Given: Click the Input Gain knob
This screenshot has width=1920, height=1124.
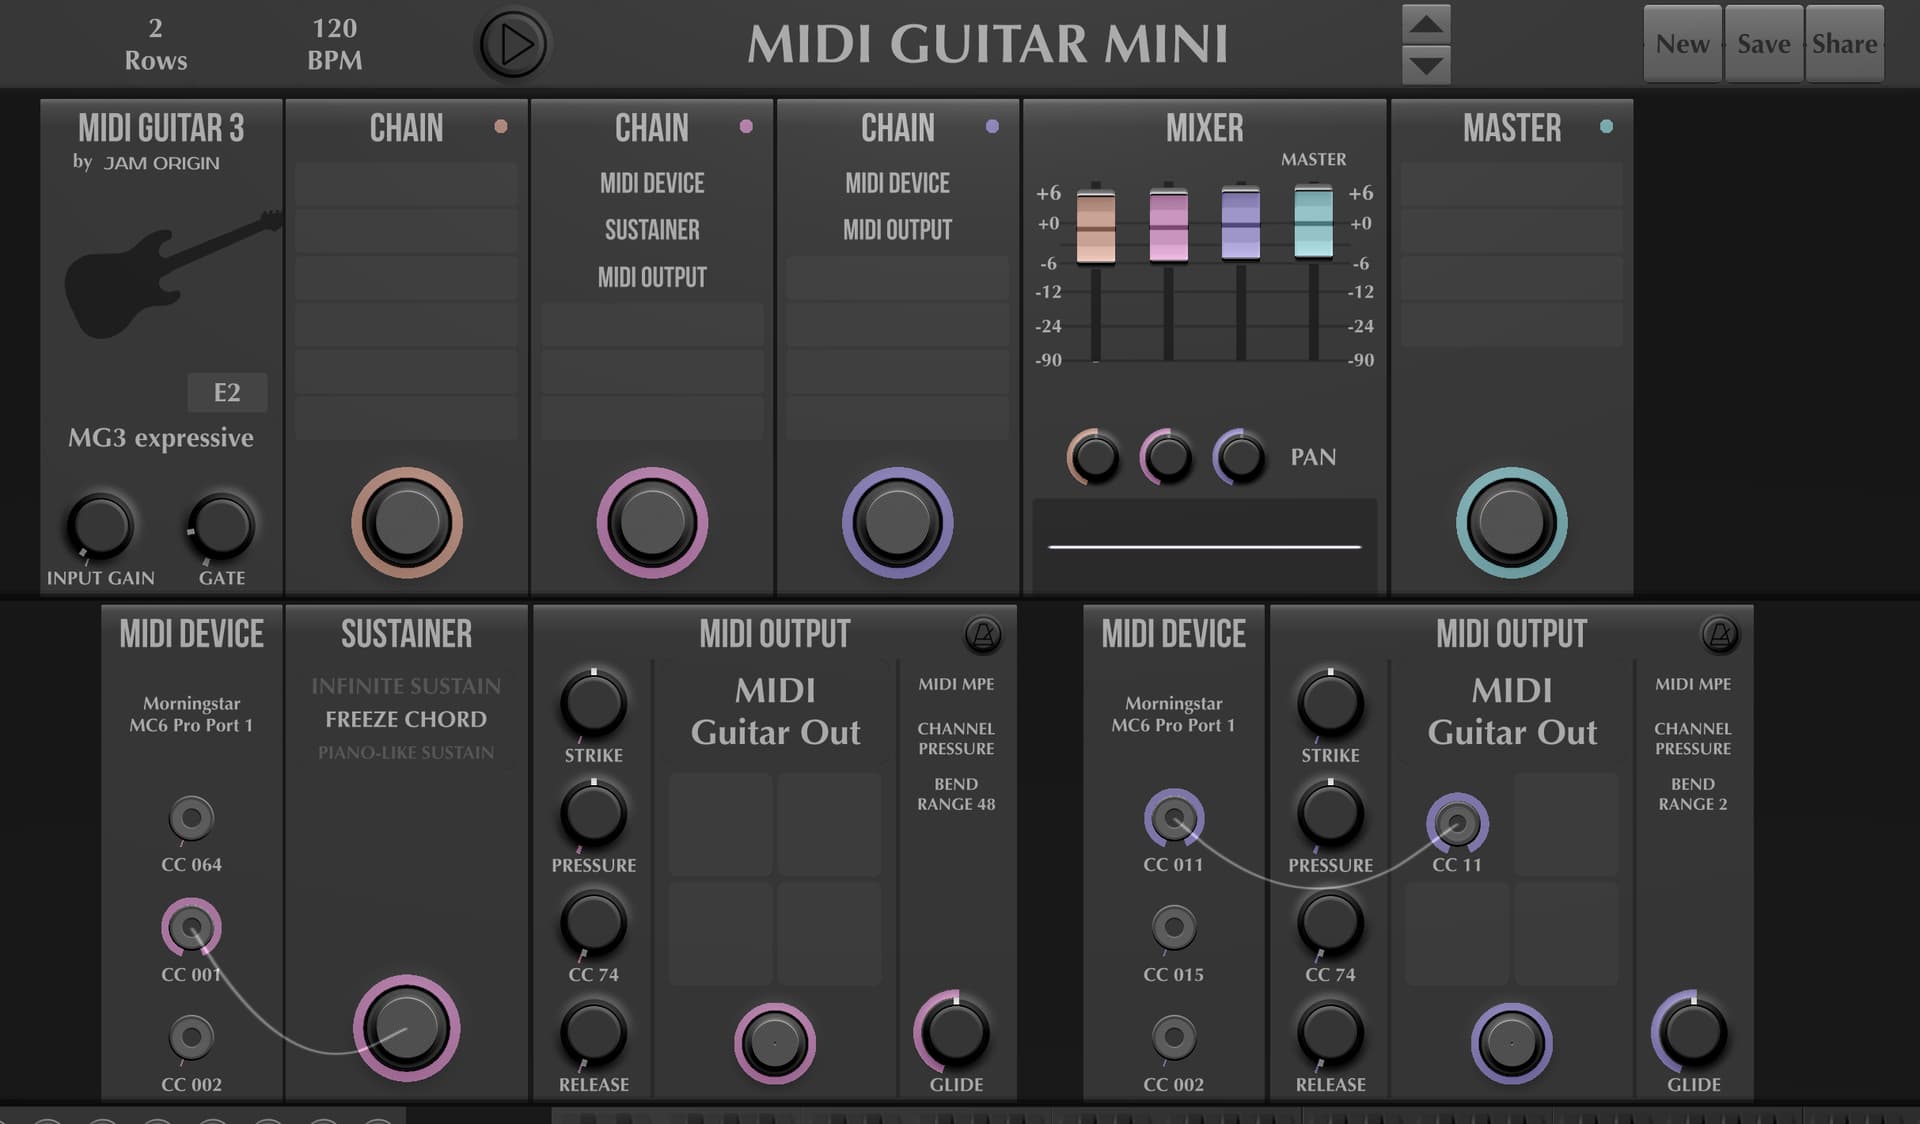Looking at the screenshot, I should pos(100,526).
